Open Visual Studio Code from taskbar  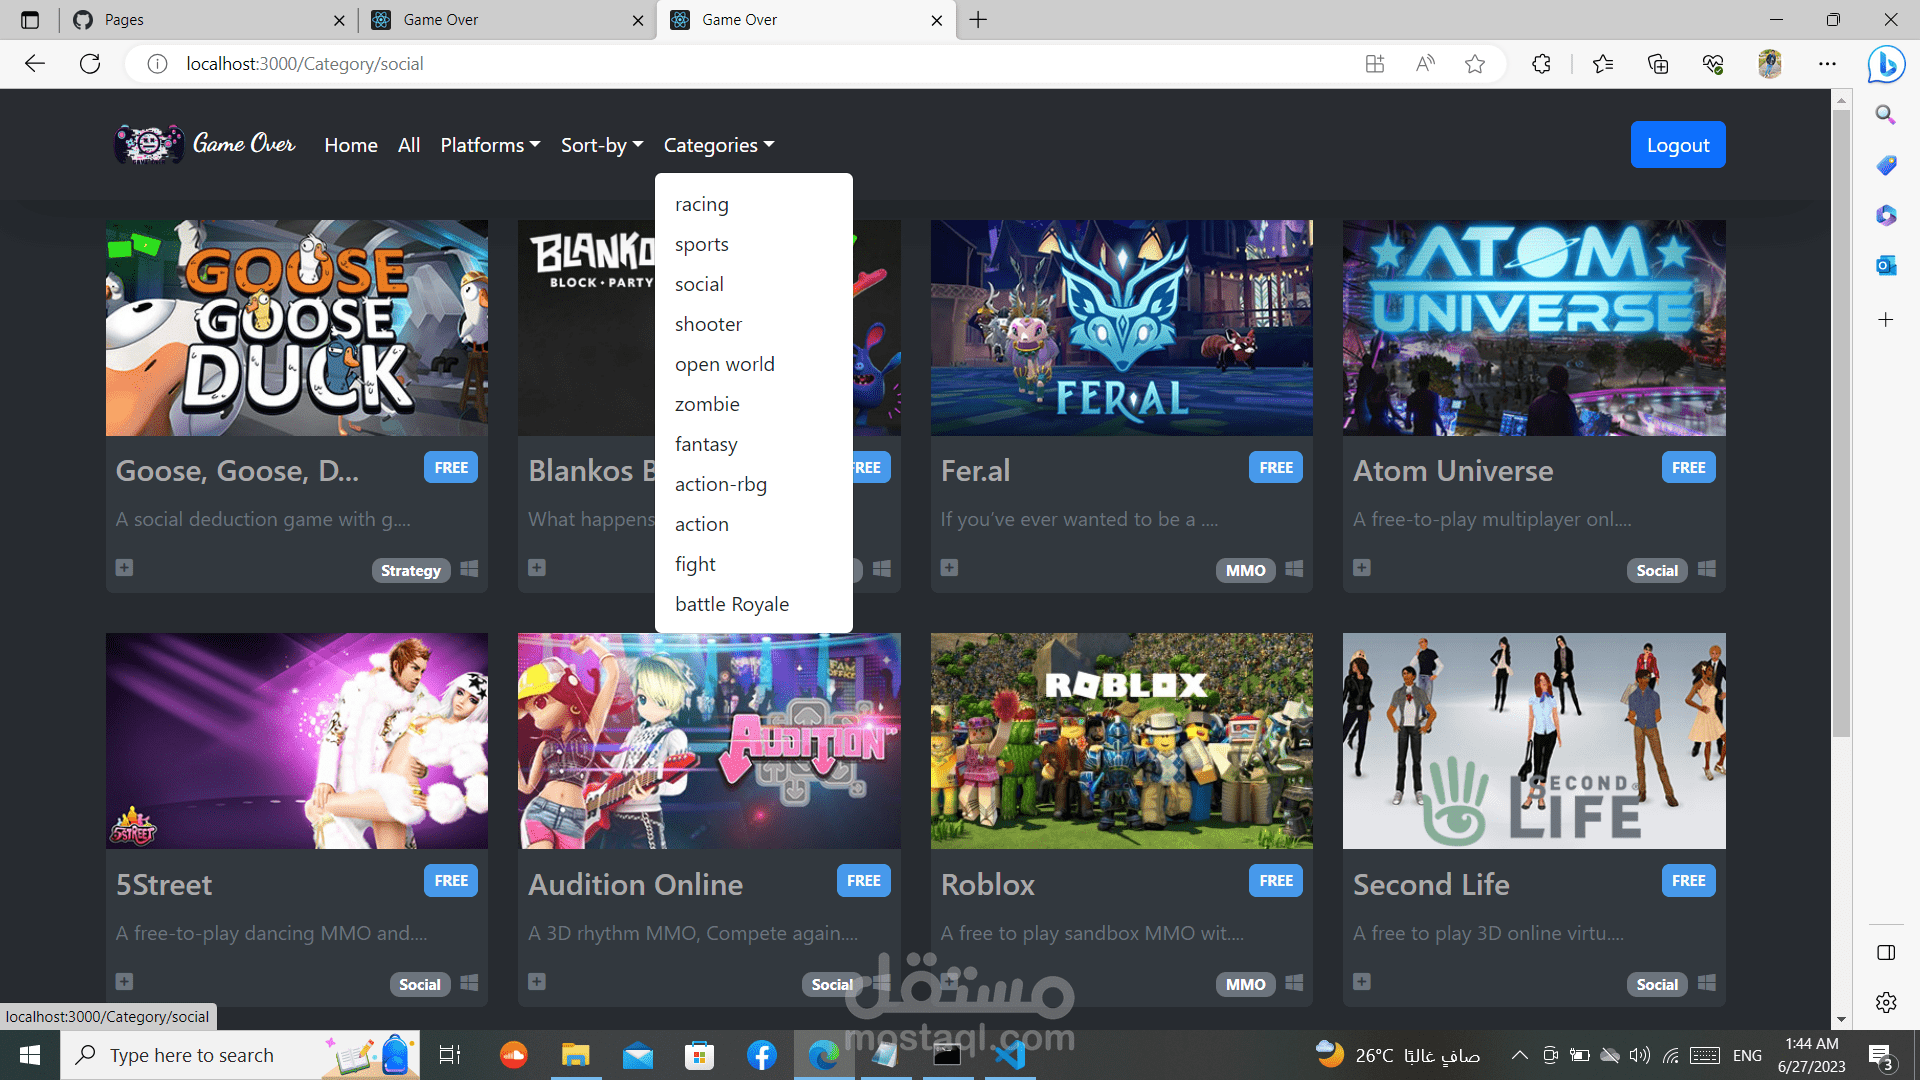(1010, 1055)
